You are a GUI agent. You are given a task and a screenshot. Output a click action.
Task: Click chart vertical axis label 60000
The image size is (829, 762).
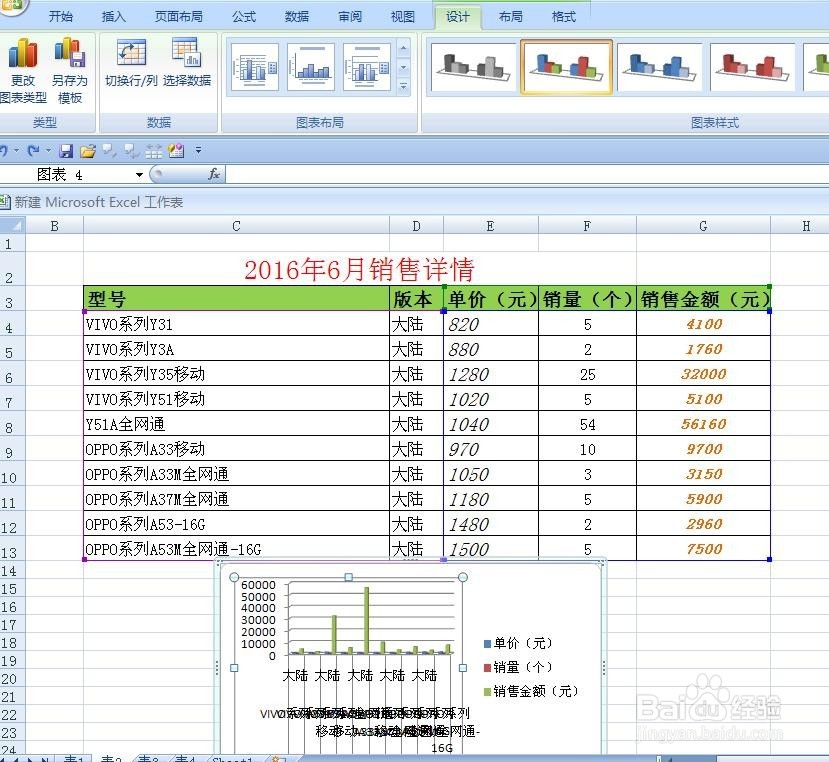258,585
